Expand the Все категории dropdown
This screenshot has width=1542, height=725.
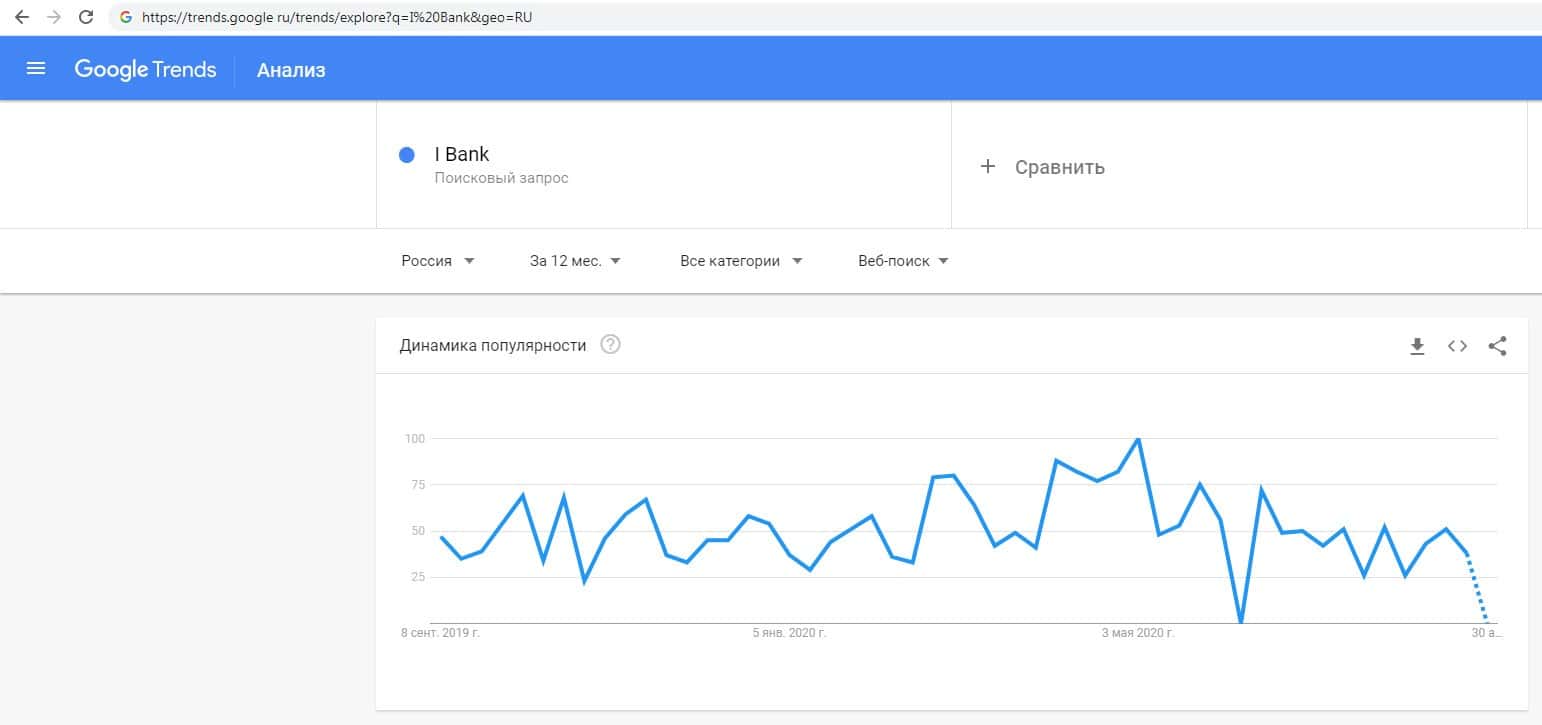[x=741, y=261]
